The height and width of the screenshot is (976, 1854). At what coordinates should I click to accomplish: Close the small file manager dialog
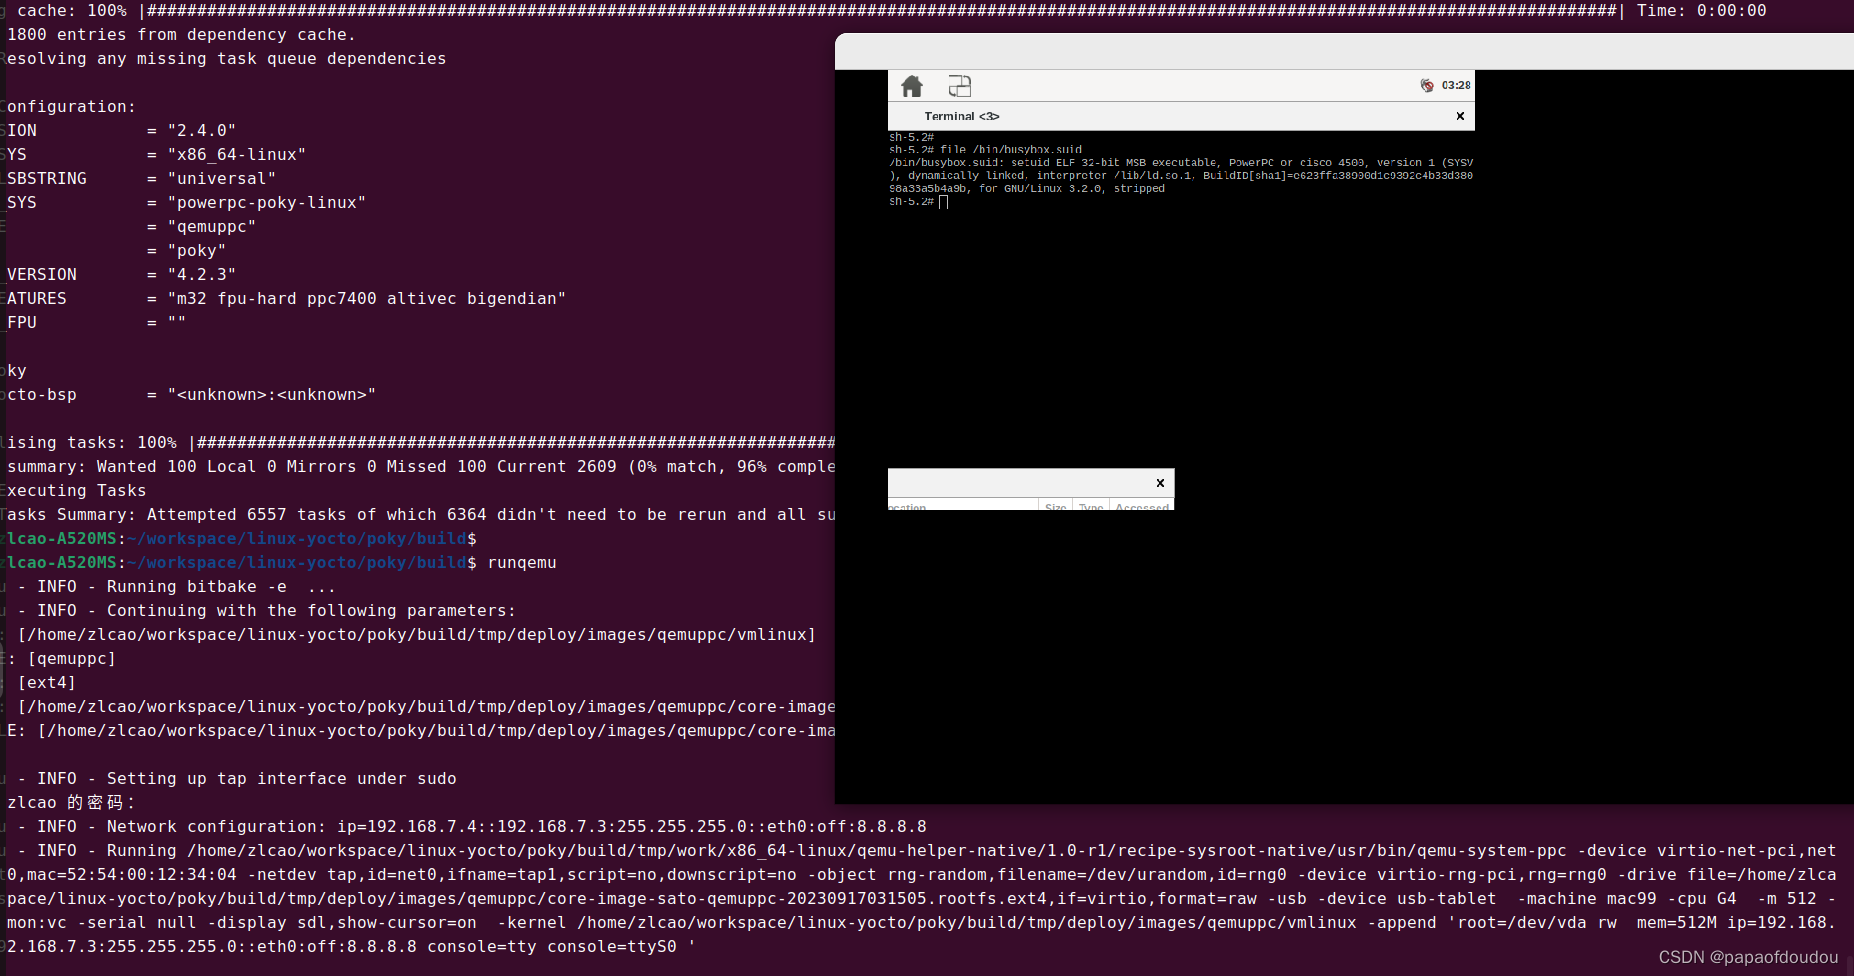coord(1160,483)
